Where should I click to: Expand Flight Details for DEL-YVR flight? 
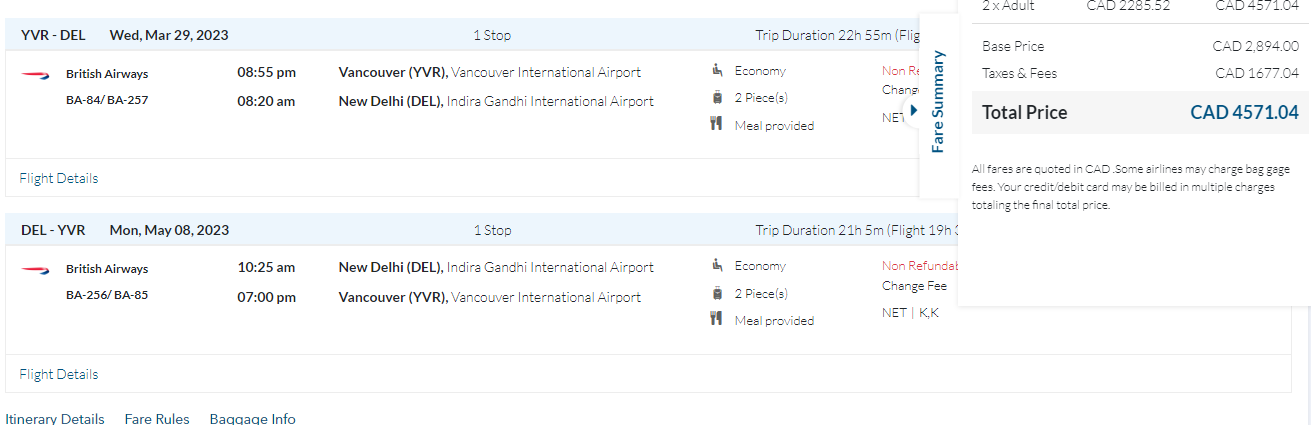(x=59, y=374)
